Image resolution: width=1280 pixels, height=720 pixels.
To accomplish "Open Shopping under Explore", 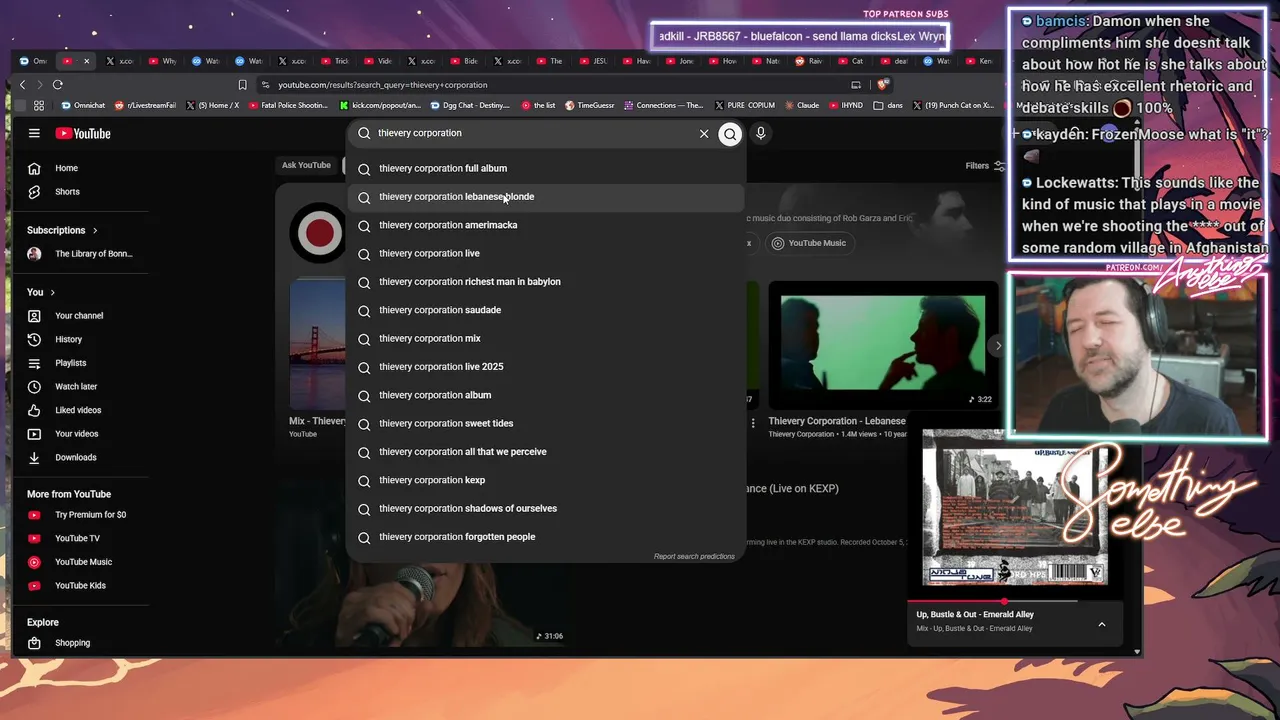I will [72, 643].
